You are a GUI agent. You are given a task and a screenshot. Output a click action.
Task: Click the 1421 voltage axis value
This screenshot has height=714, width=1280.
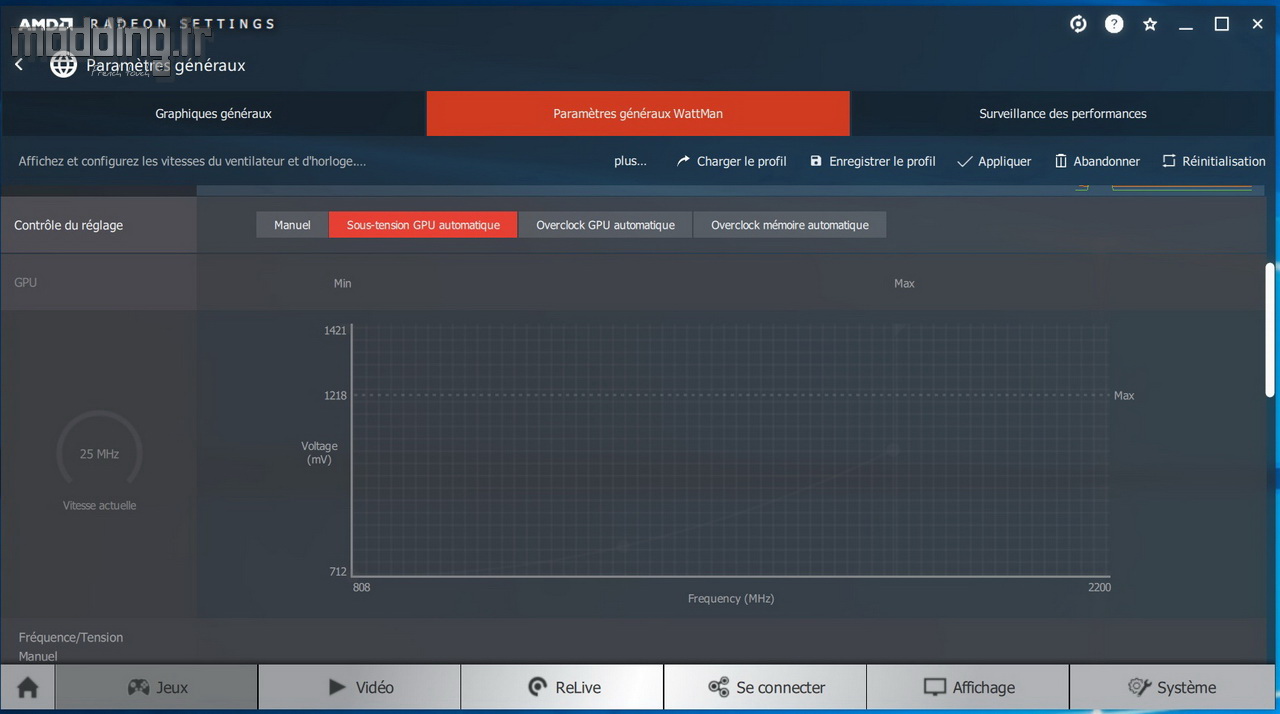tap(335, 331)
